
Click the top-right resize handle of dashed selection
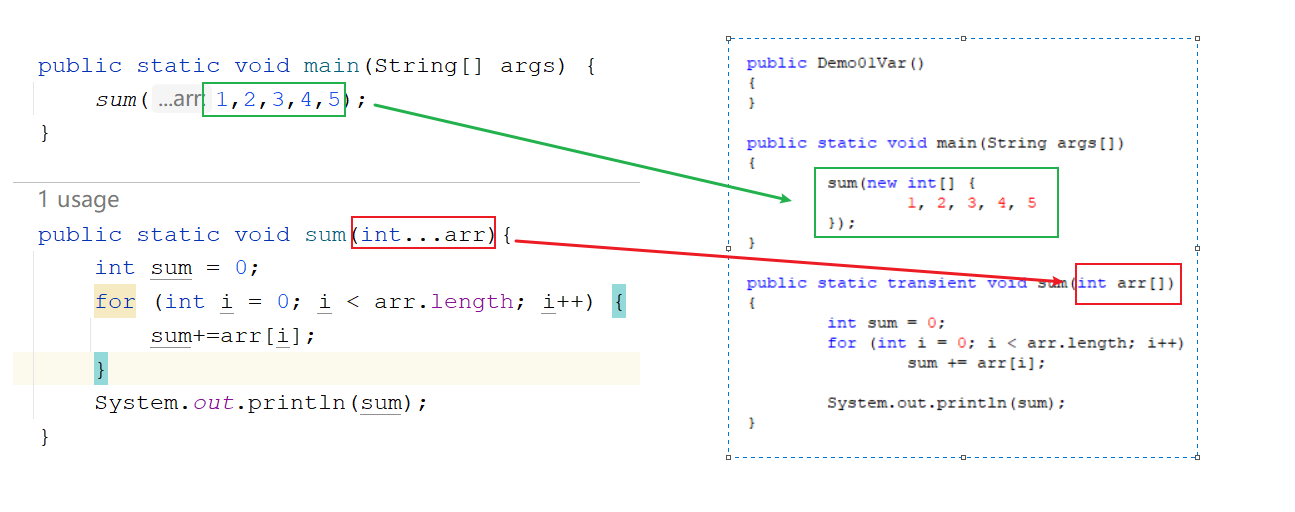pyautogui.click(x=1197, y=39)
